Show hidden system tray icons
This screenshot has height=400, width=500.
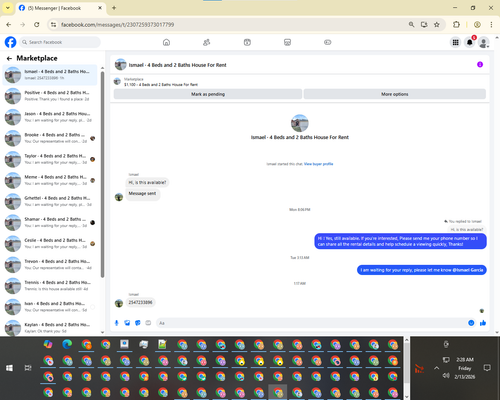[436, 368]
